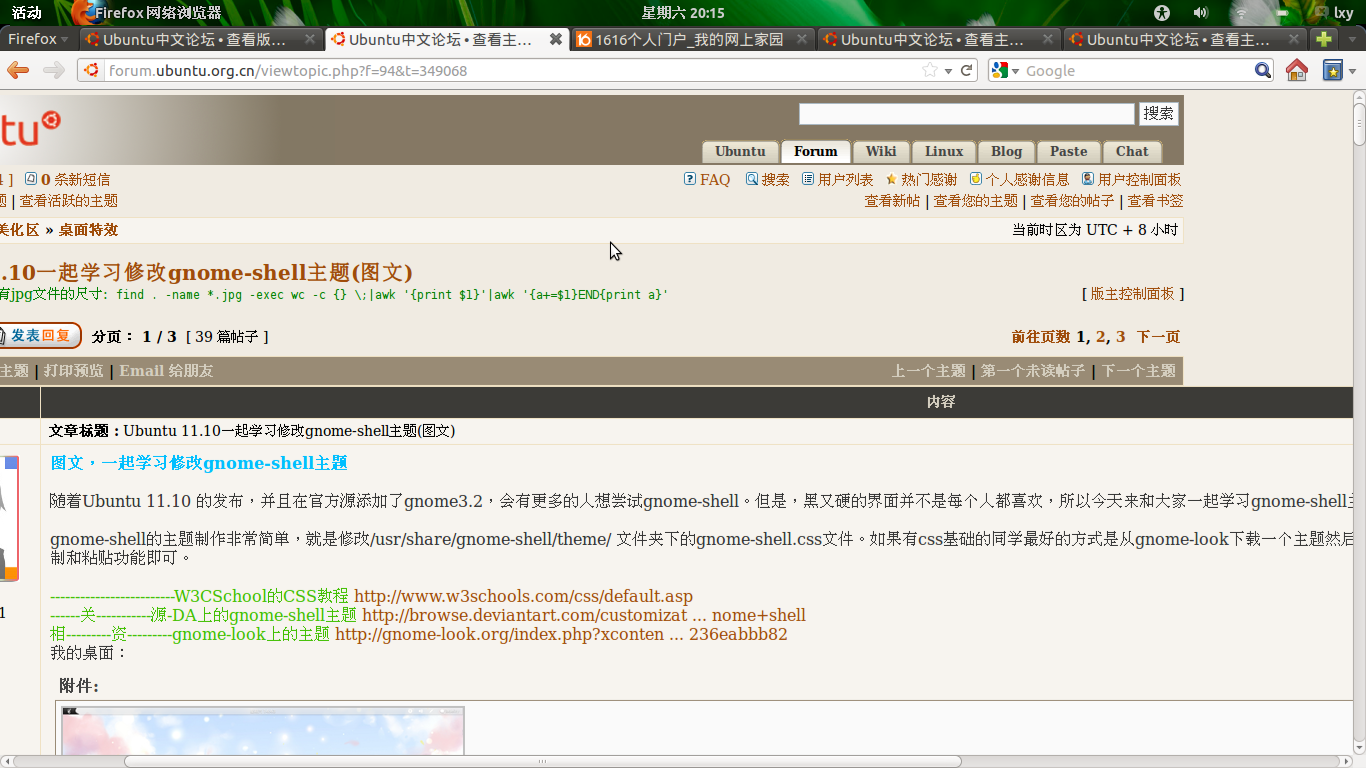This screenshot has height=768, width=1366.
Task: Open the accessibility icon in top panel
Action: coord(1162,13)
